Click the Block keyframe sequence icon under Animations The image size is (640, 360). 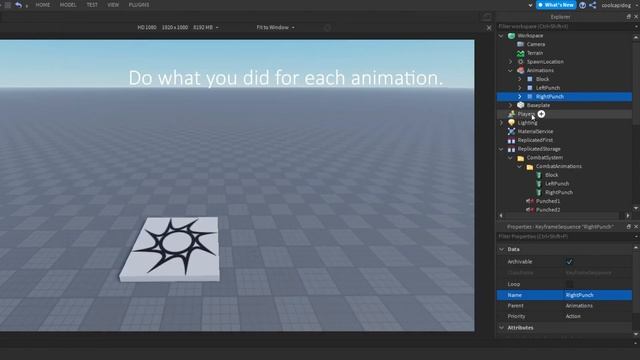coord(530,79)
